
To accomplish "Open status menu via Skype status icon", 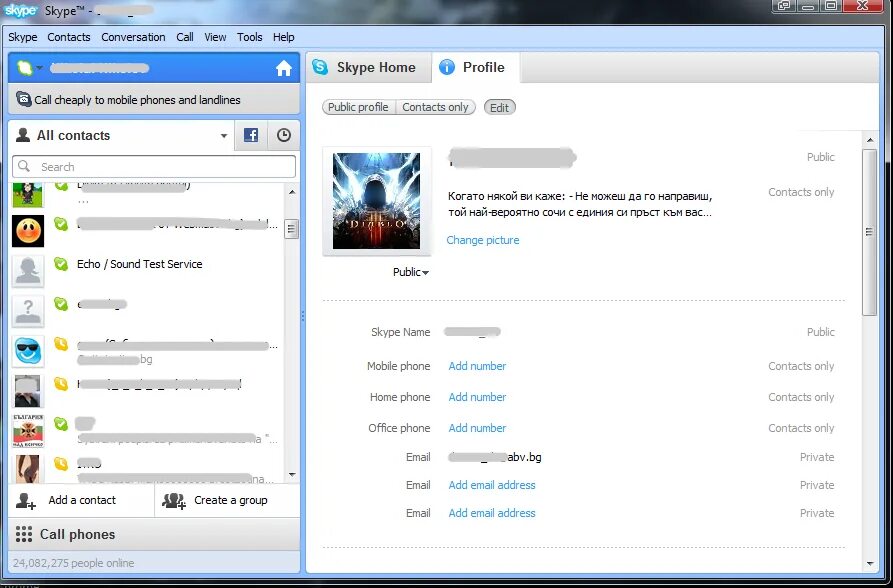I will point(25,68).
